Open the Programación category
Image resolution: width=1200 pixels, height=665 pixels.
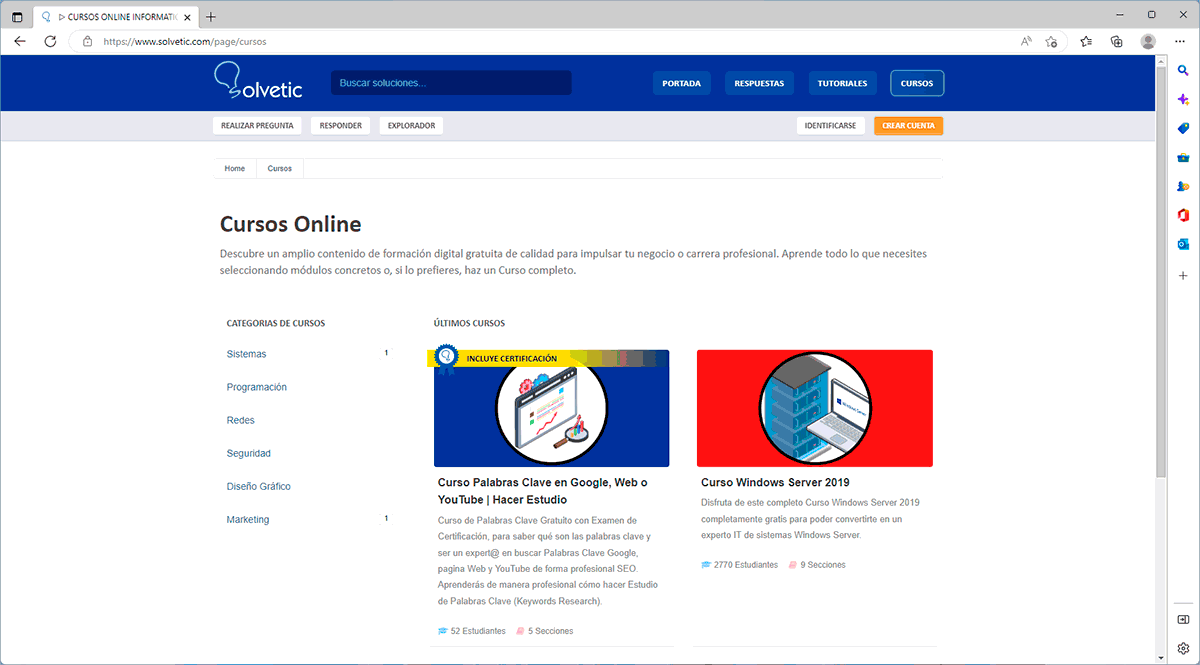click(257, 387)
